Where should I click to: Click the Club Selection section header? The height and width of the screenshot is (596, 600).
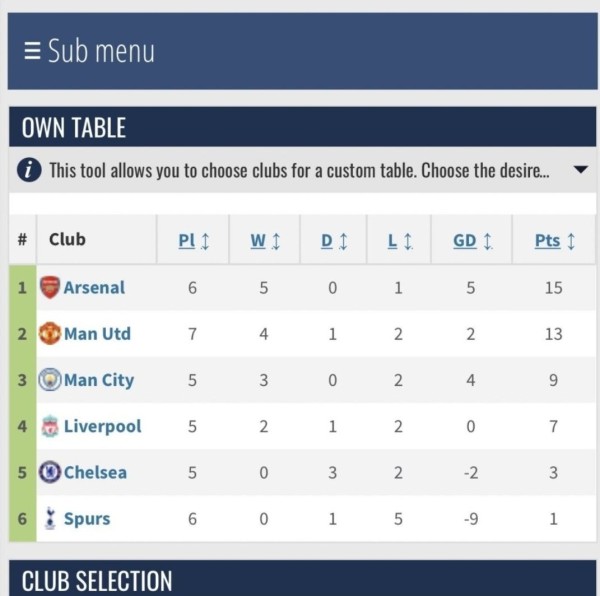point(302,578)
